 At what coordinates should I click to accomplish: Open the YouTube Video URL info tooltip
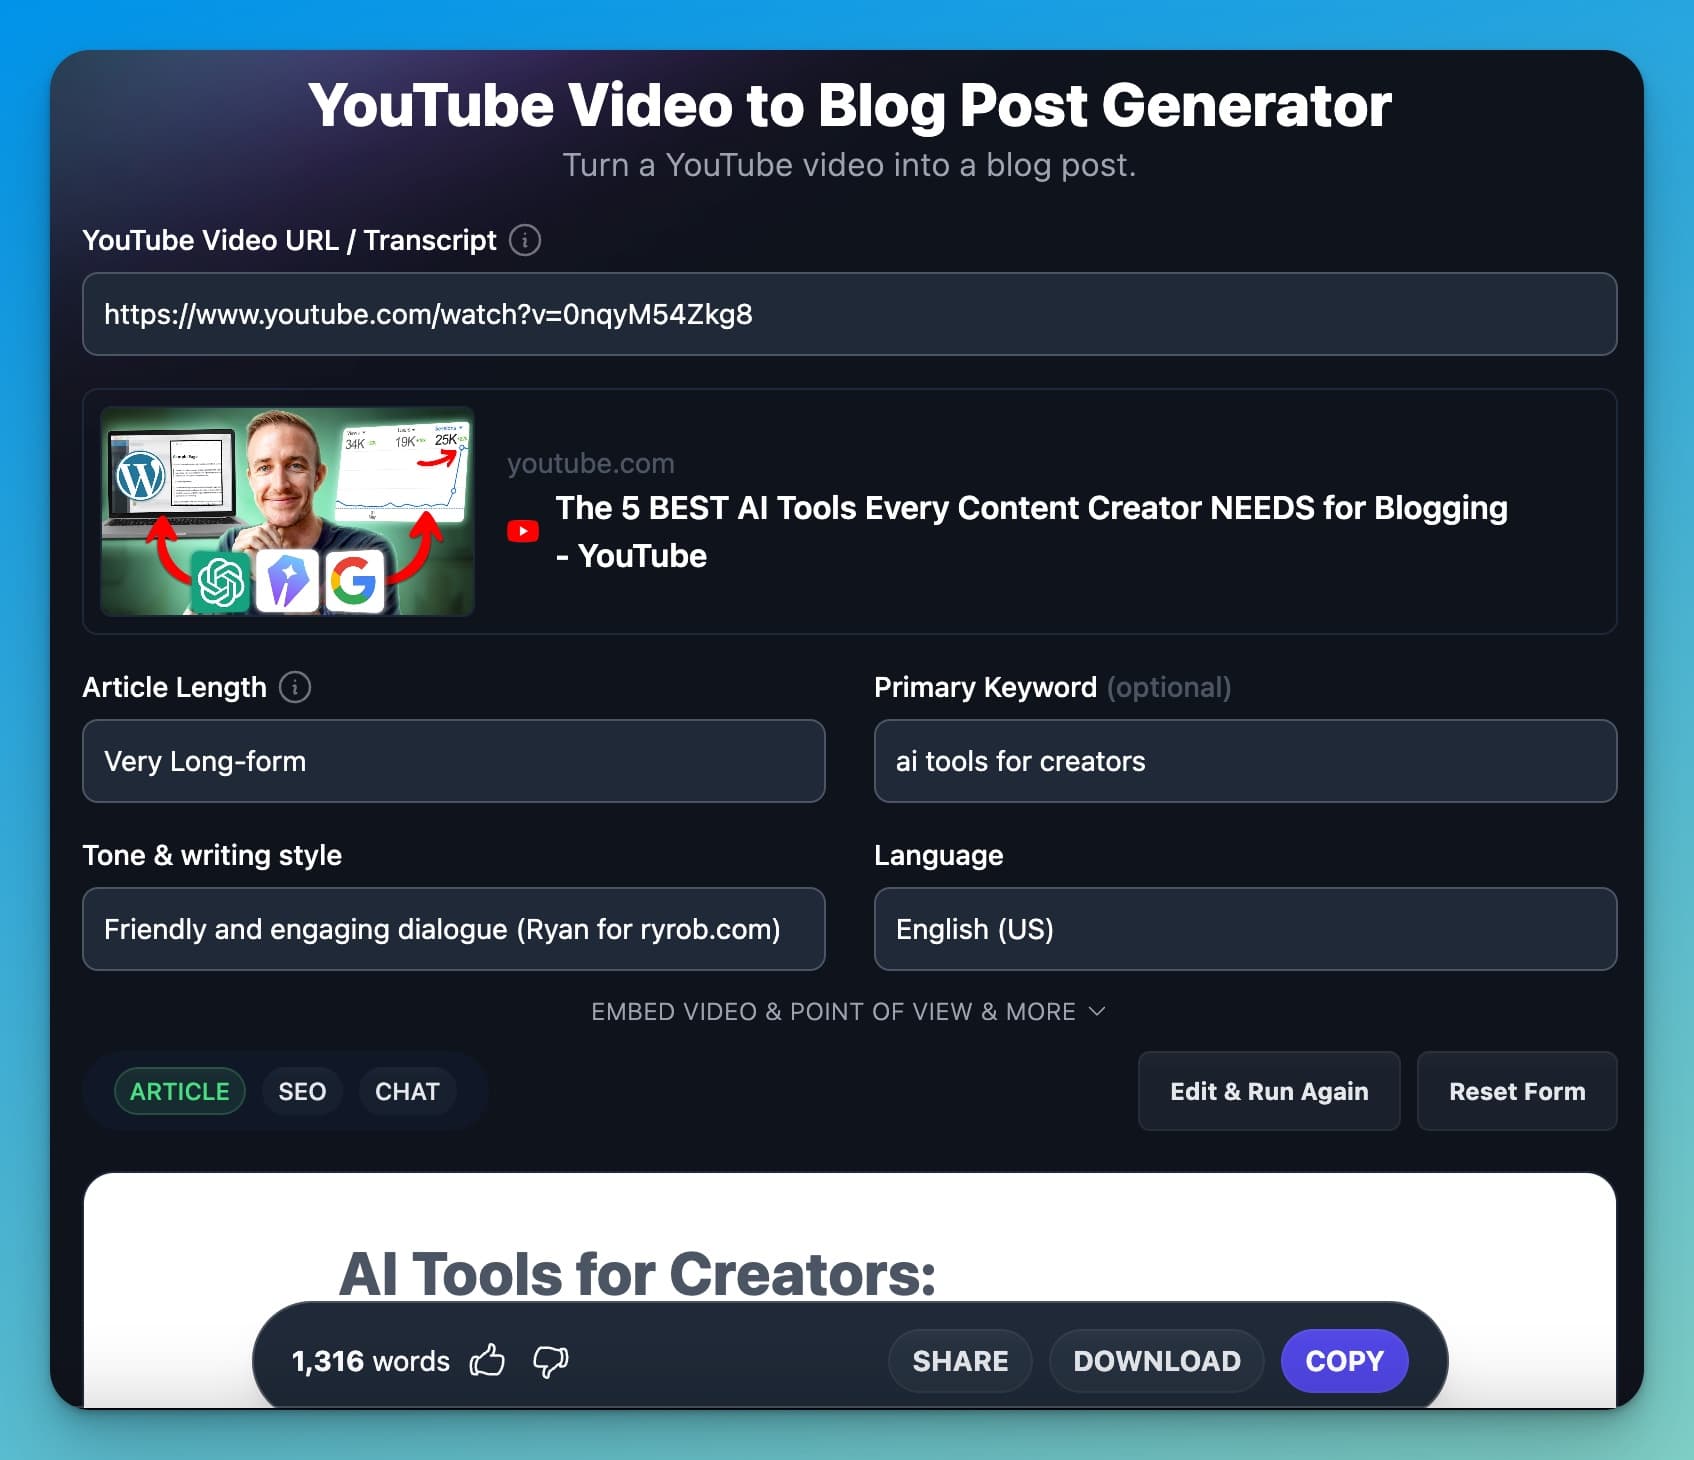524,240
